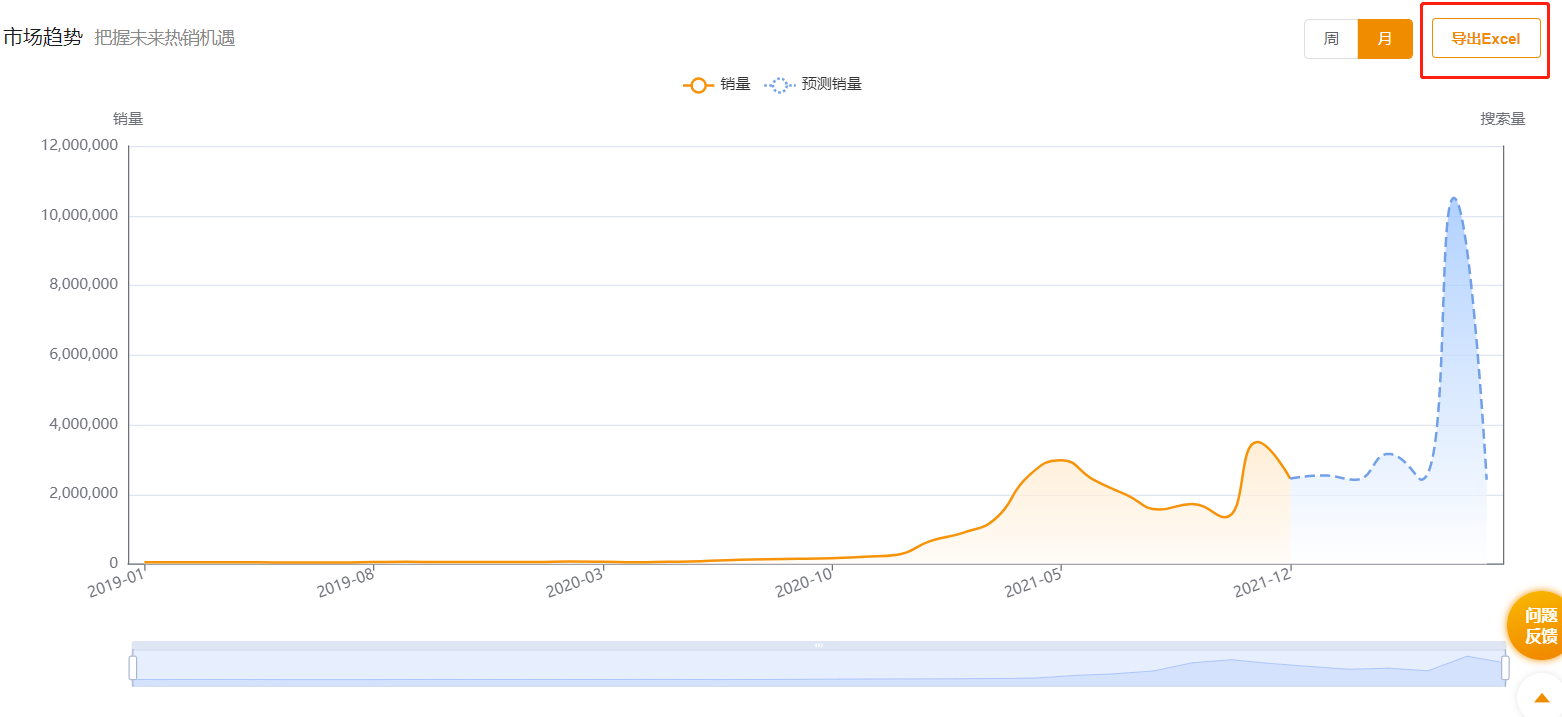Viewport: 1562px width, 717px height.
Task: Click the 市场趋势 section title
Action: [x=42, y=38]
